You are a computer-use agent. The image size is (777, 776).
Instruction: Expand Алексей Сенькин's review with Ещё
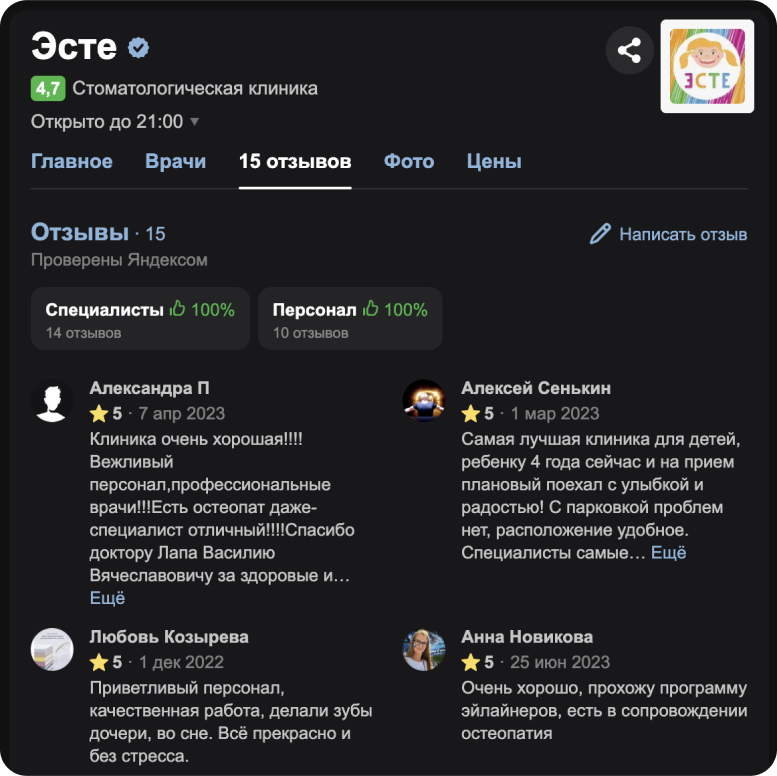[x=668, y=553]
